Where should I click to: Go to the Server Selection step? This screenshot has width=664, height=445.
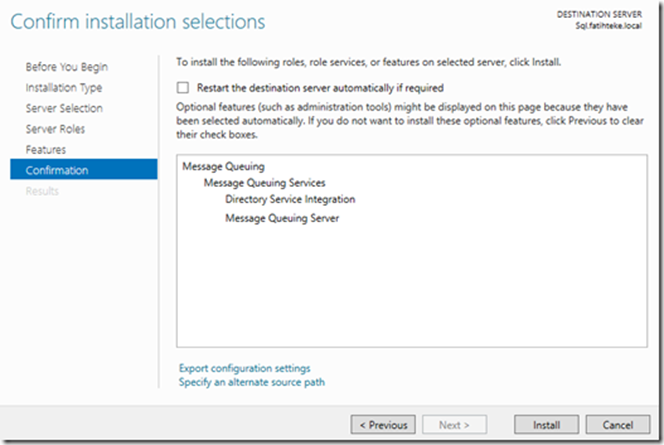pos(64,108)
